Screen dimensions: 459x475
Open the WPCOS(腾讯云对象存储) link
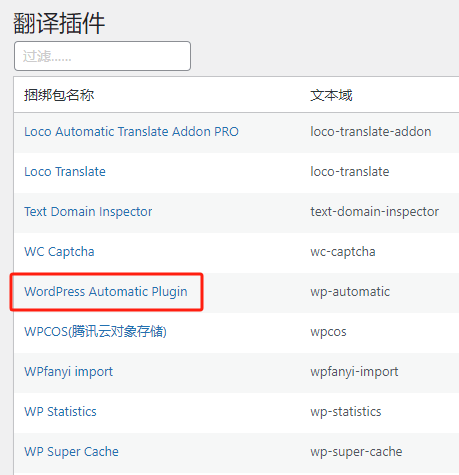pyautogui.click(x=95, y=332)
